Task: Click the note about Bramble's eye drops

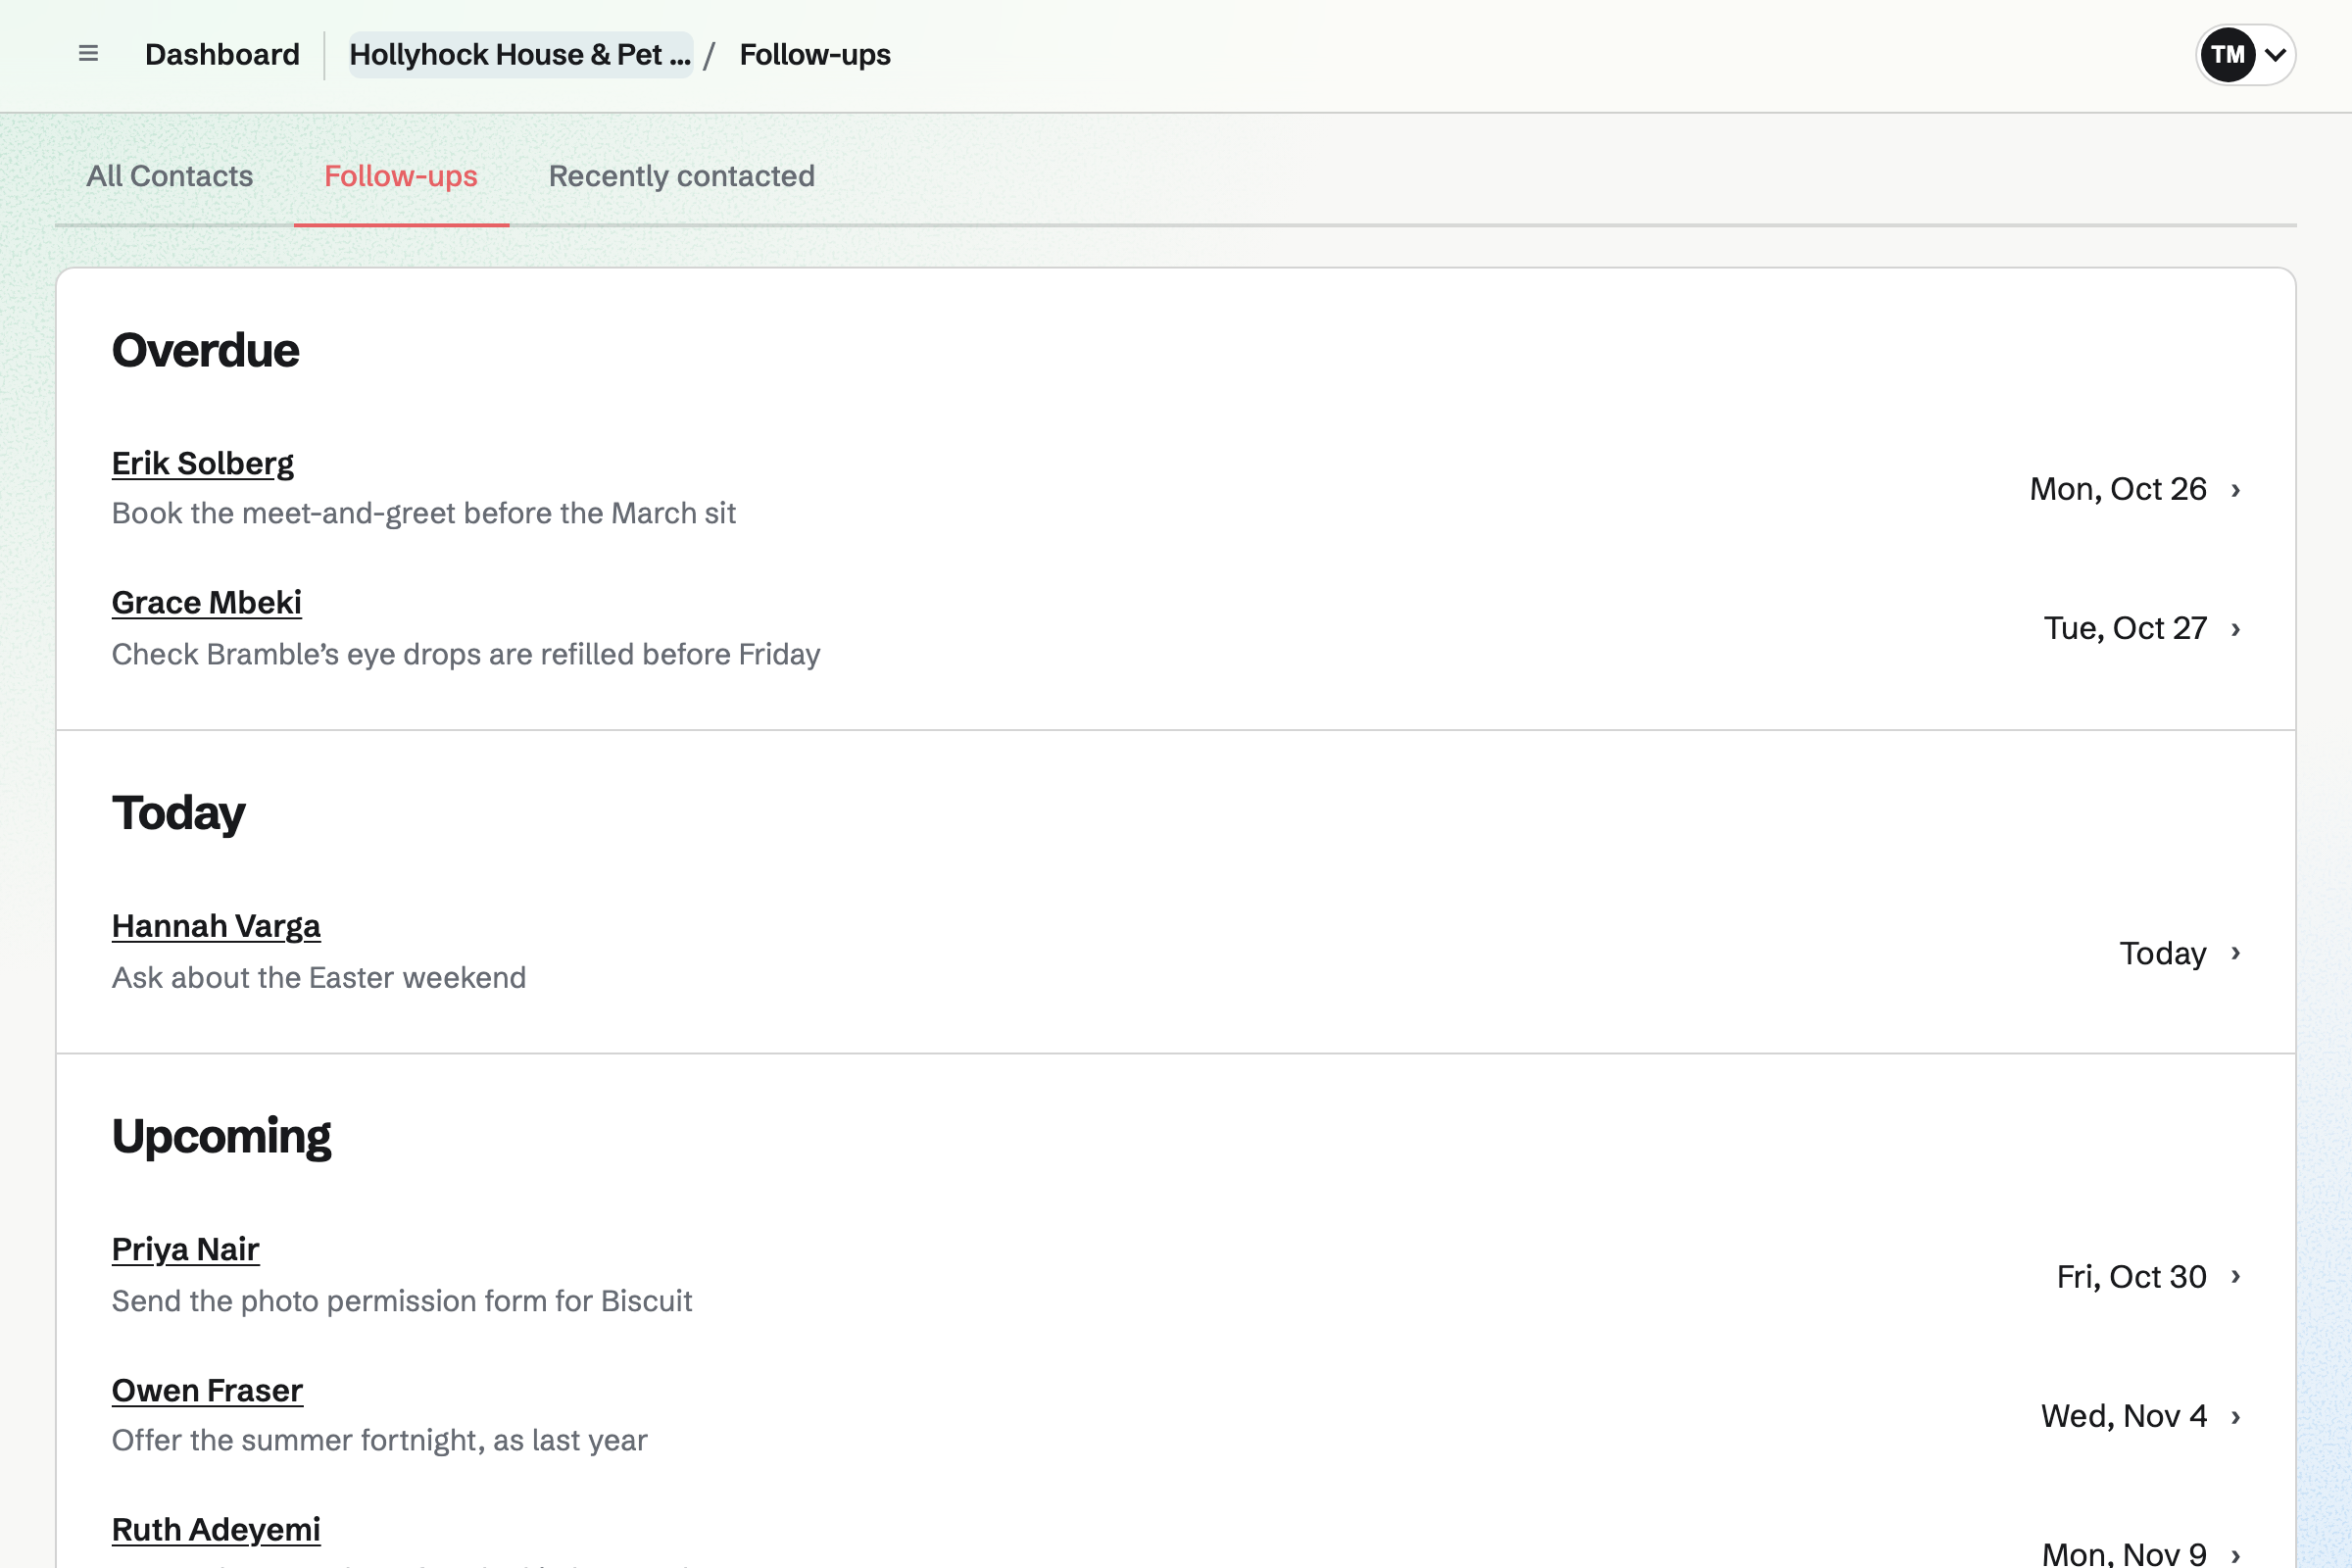Action: pyautogui.click(x=466, y=654)
